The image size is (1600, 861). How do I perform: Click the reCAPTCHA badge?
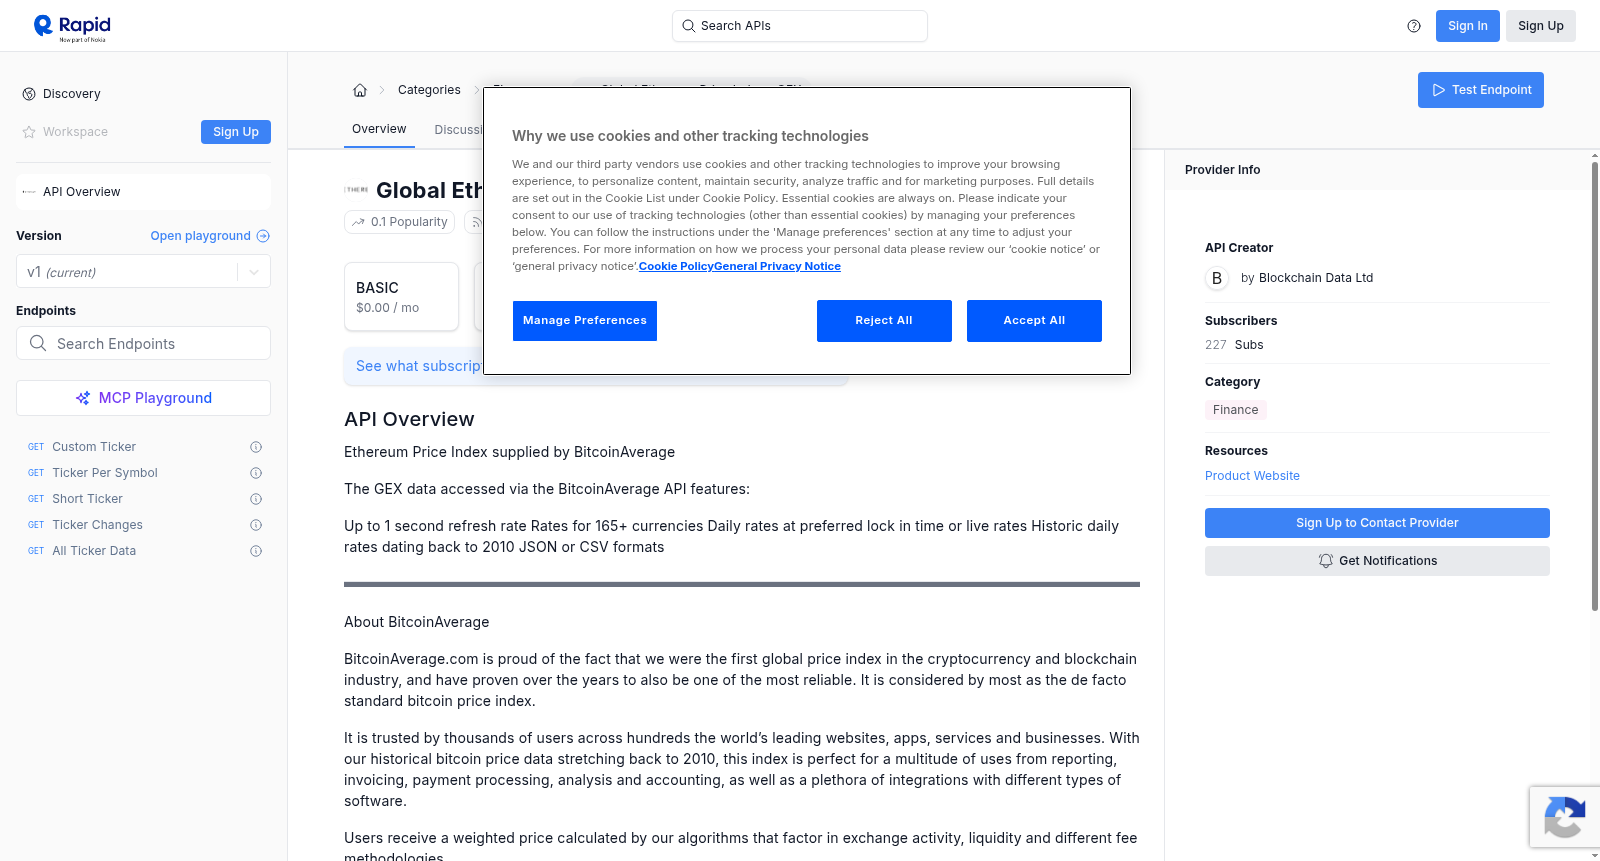[1564, 817]
